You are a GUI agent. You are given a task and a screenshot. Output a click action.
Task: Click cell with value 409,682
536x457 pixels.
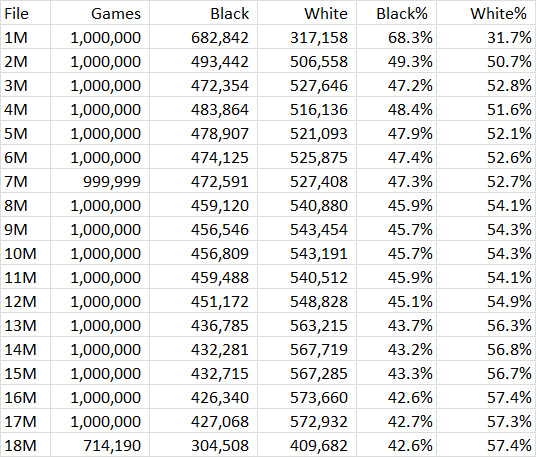307,445
